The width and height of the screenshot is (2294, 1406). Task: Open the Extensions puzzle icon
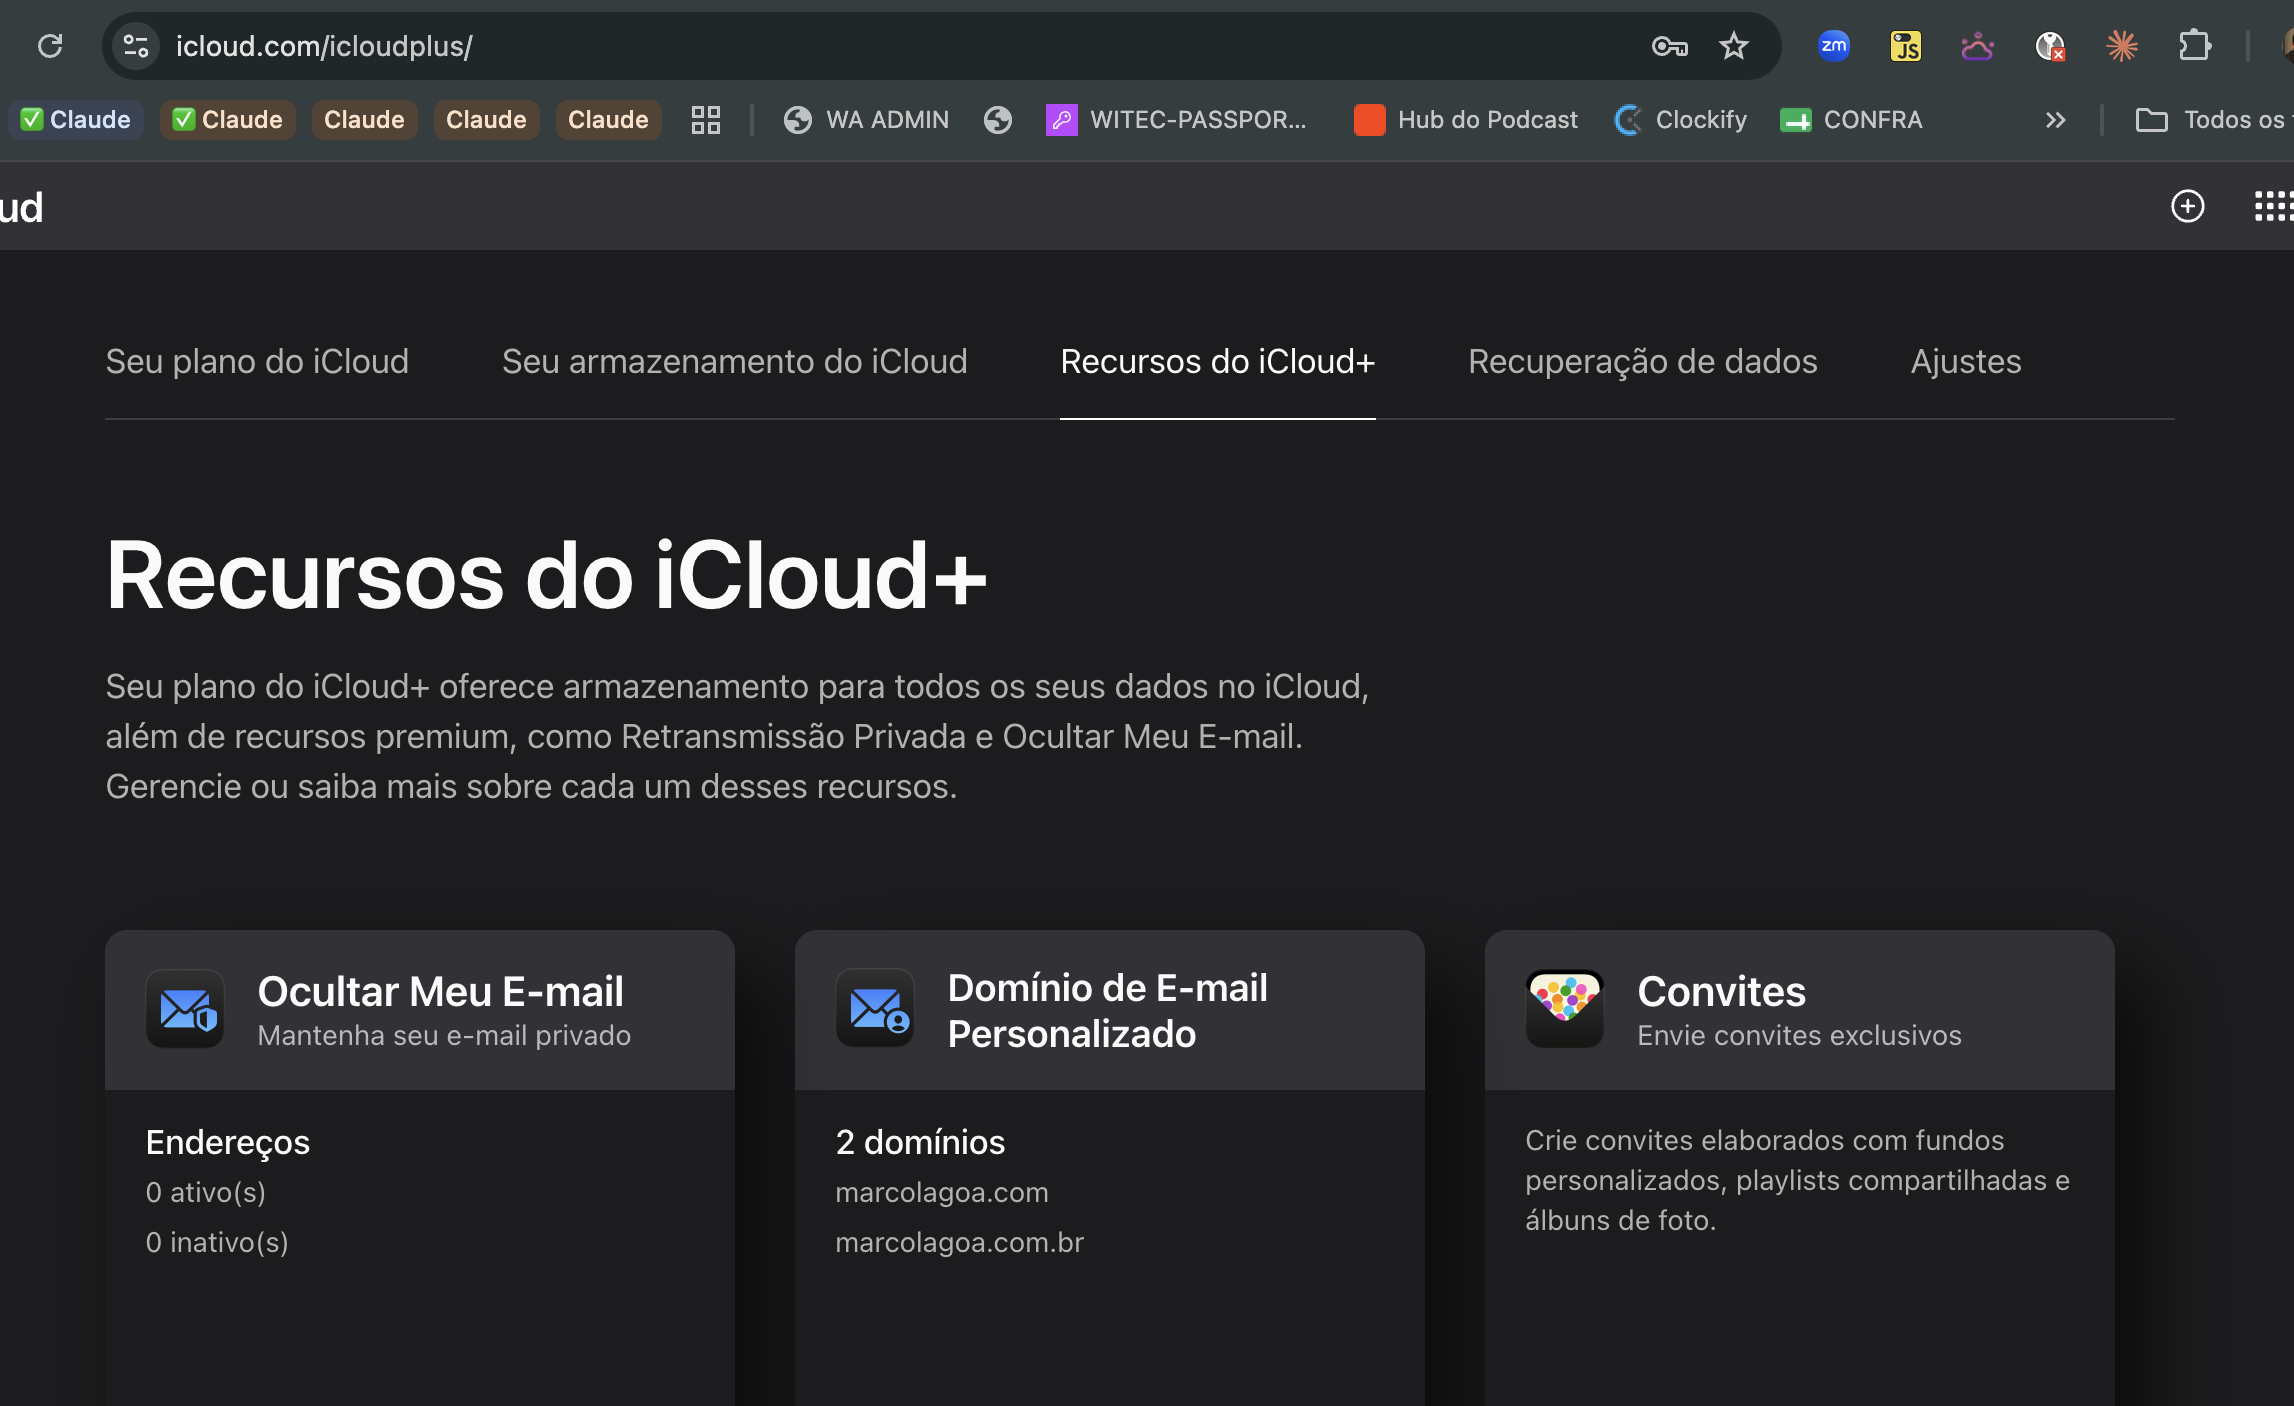point(2194,46)
